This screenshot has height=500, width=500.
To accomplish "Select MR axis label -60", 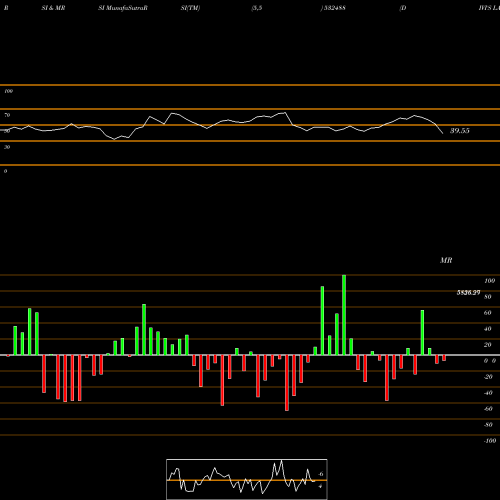I will 488,409.
